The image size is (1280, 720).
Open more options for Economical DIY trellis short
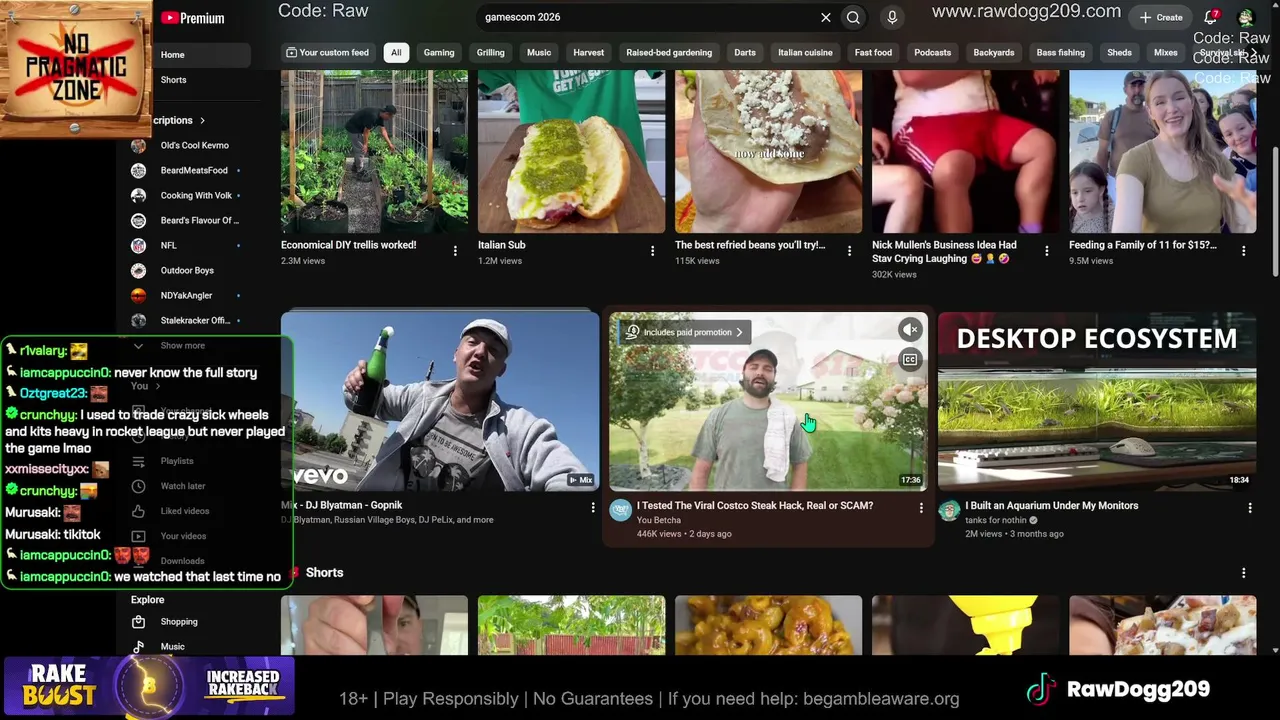coord(455,251)
